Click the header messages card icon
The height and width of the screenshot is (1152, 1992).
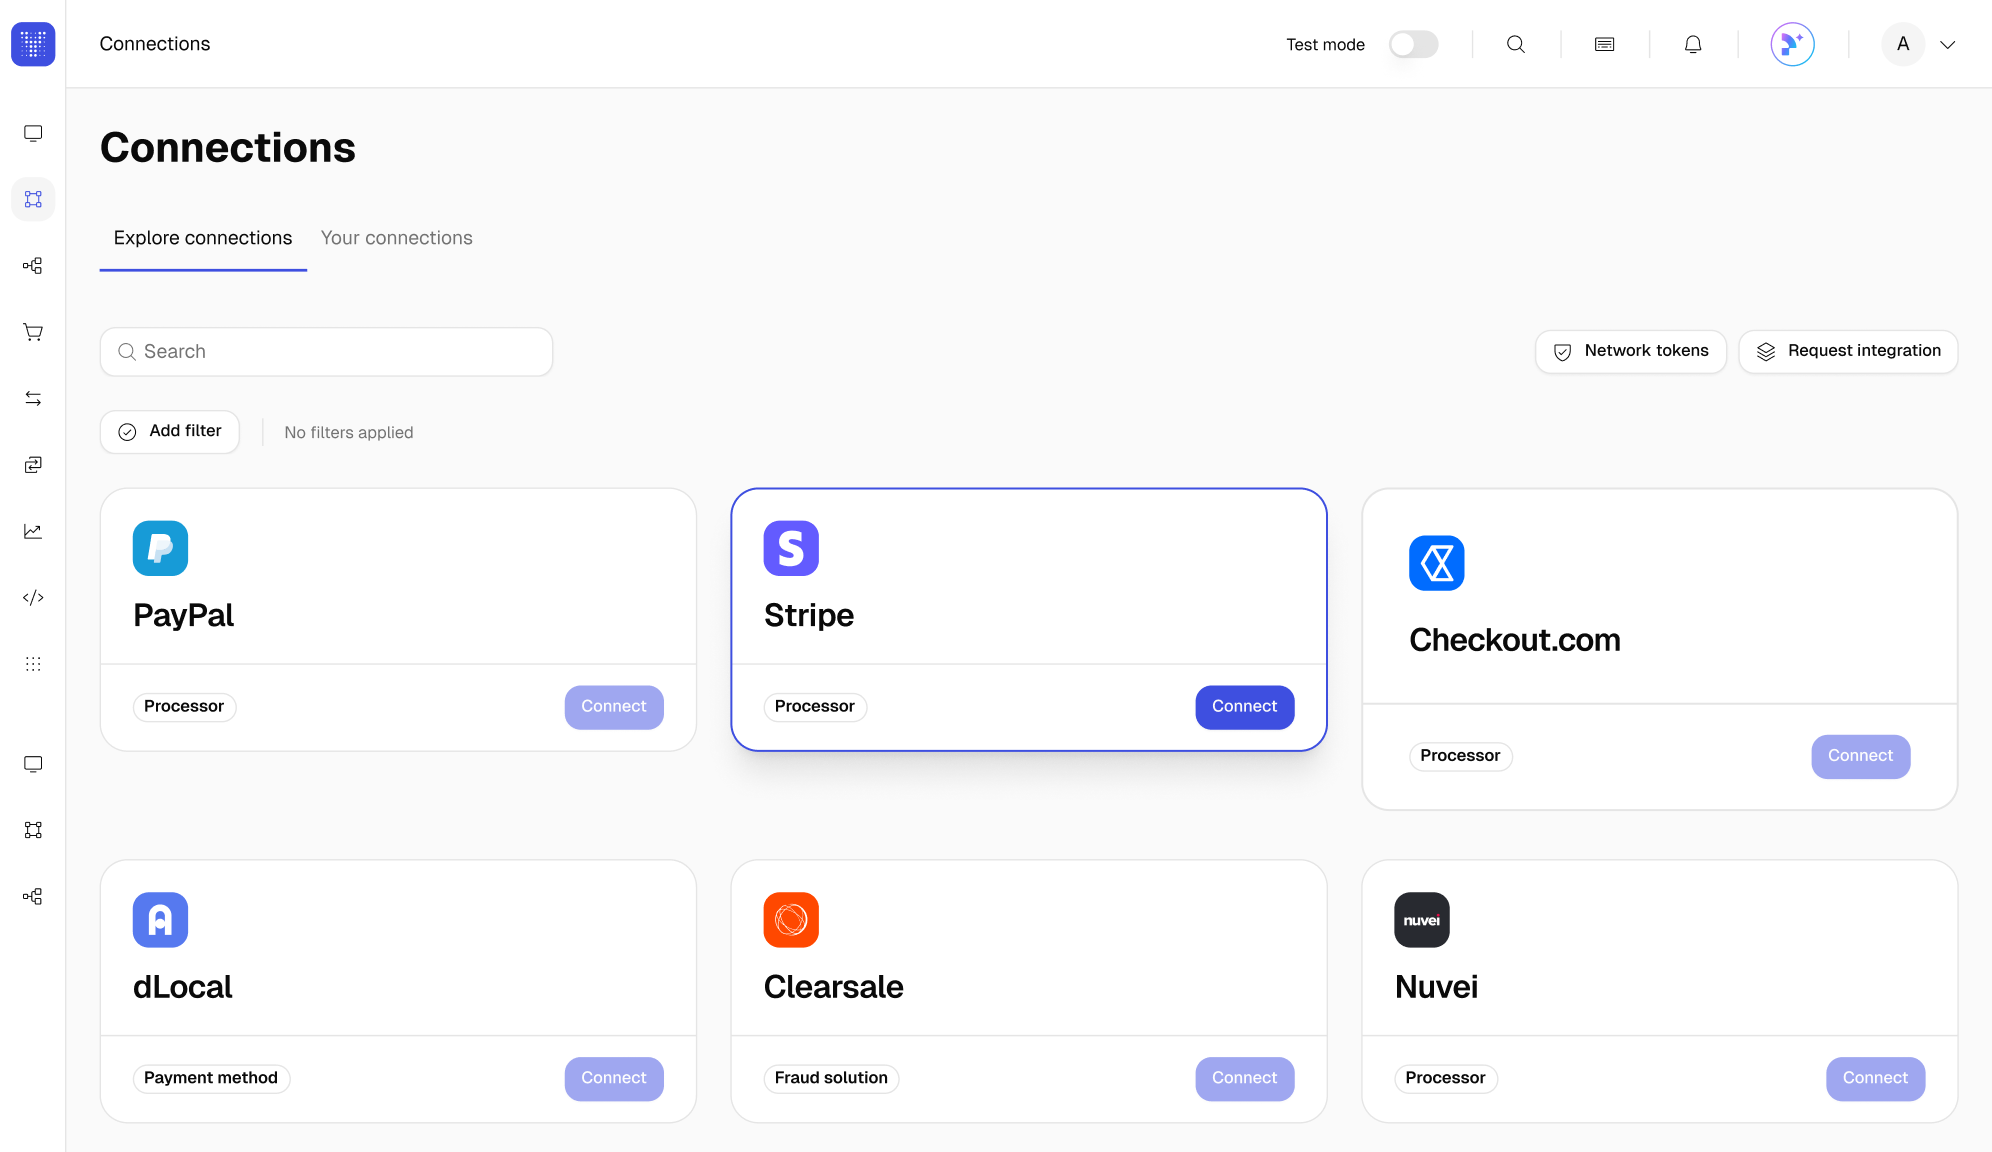point(1604,44)
